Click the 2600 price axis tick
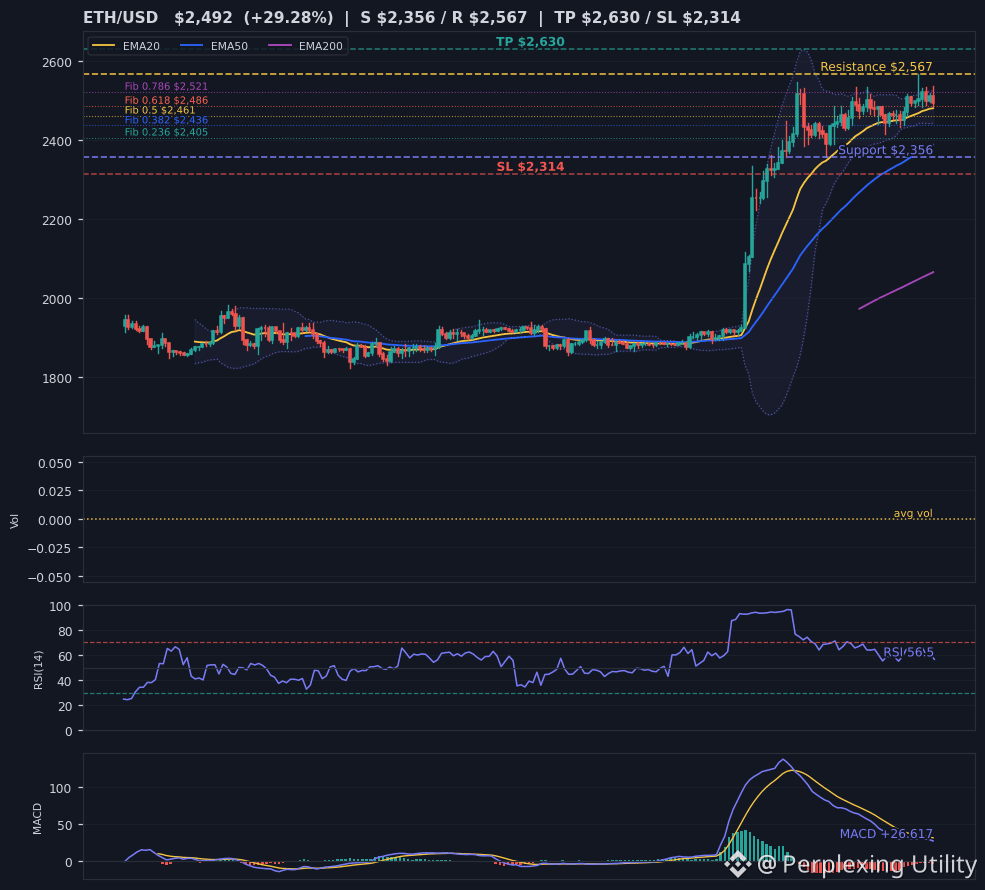Image resolution: width=985 pixels, height=890 pixels. 57,62
